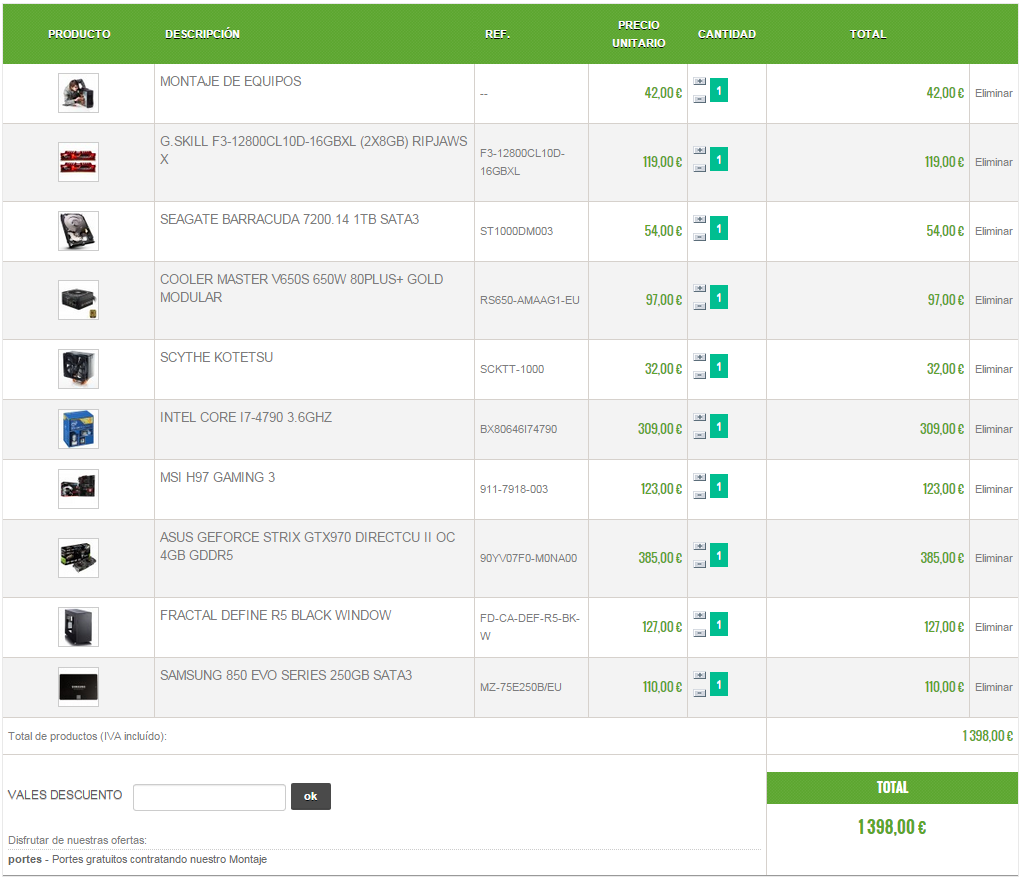
Task: Decrease quantity for SAMSUNG 850 EVO
Action: (x=699, y=694)
